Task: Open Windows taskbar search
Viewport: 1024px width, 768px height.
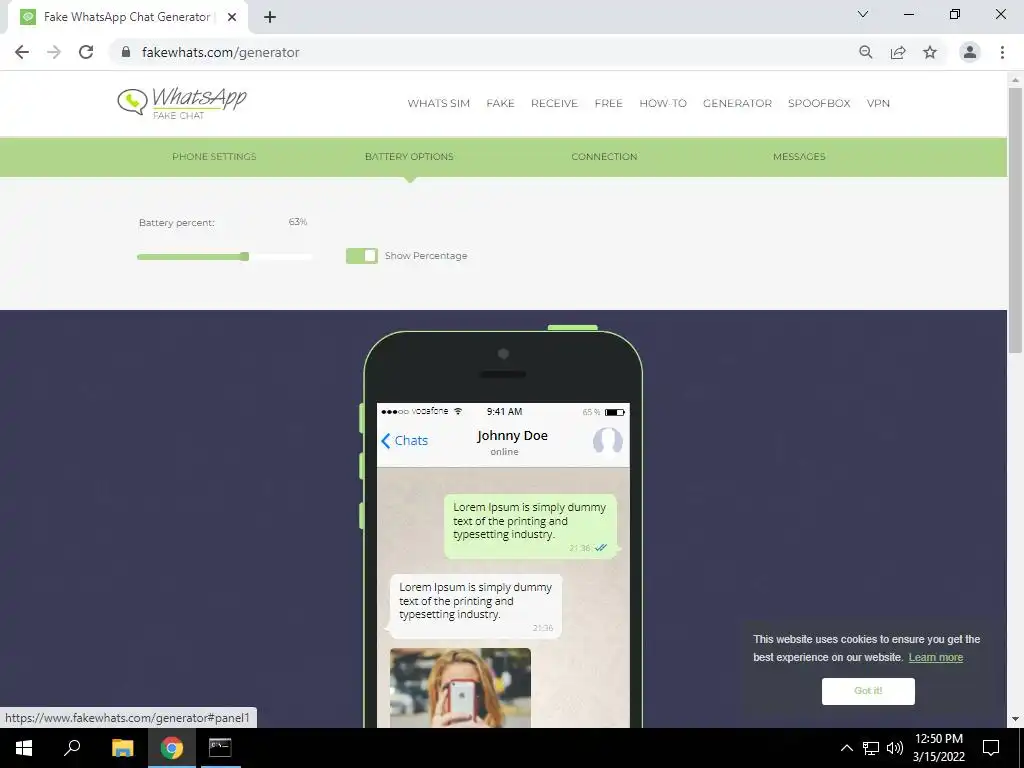Action: pos(72,748)
